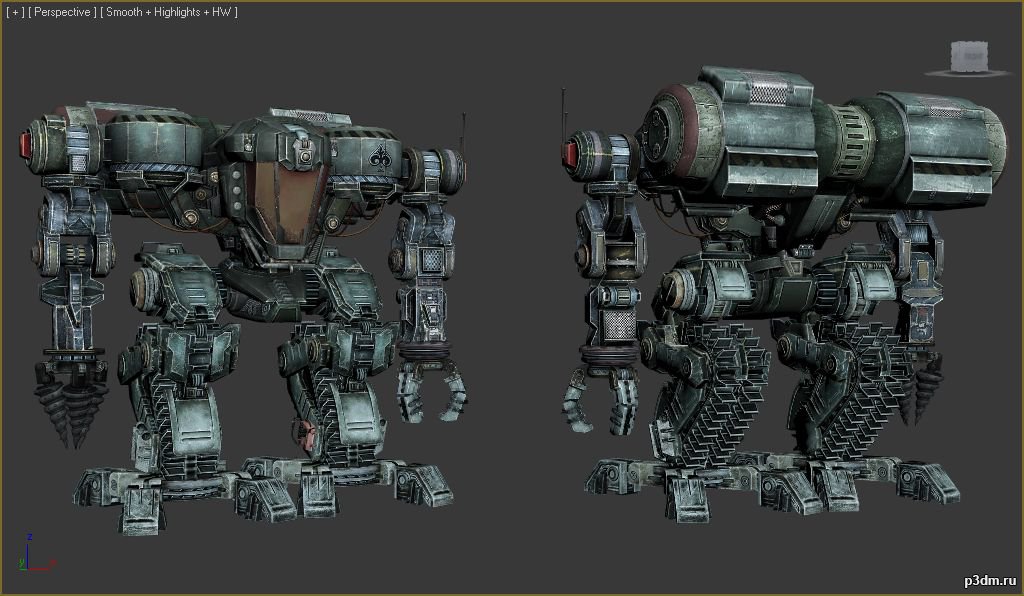Open the Smooth + Highlights + HW shading menu

(x=171, y=12)
